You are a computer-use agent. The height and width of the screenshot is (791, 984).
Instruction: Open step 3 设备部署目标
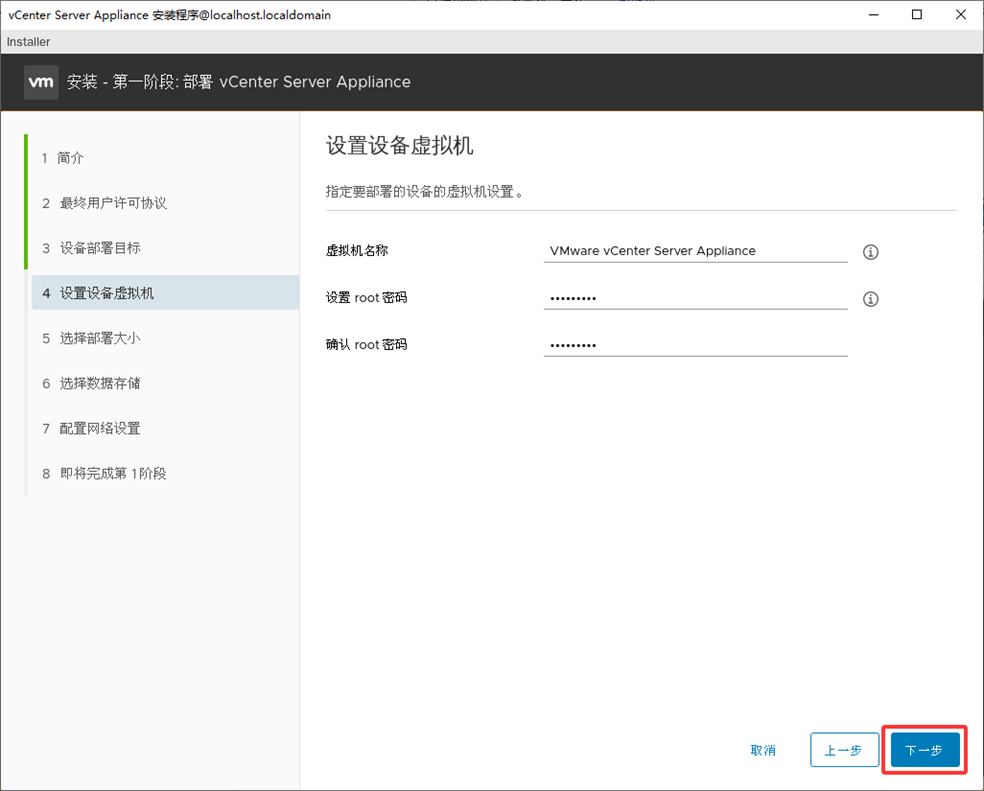tap(99, 248)
